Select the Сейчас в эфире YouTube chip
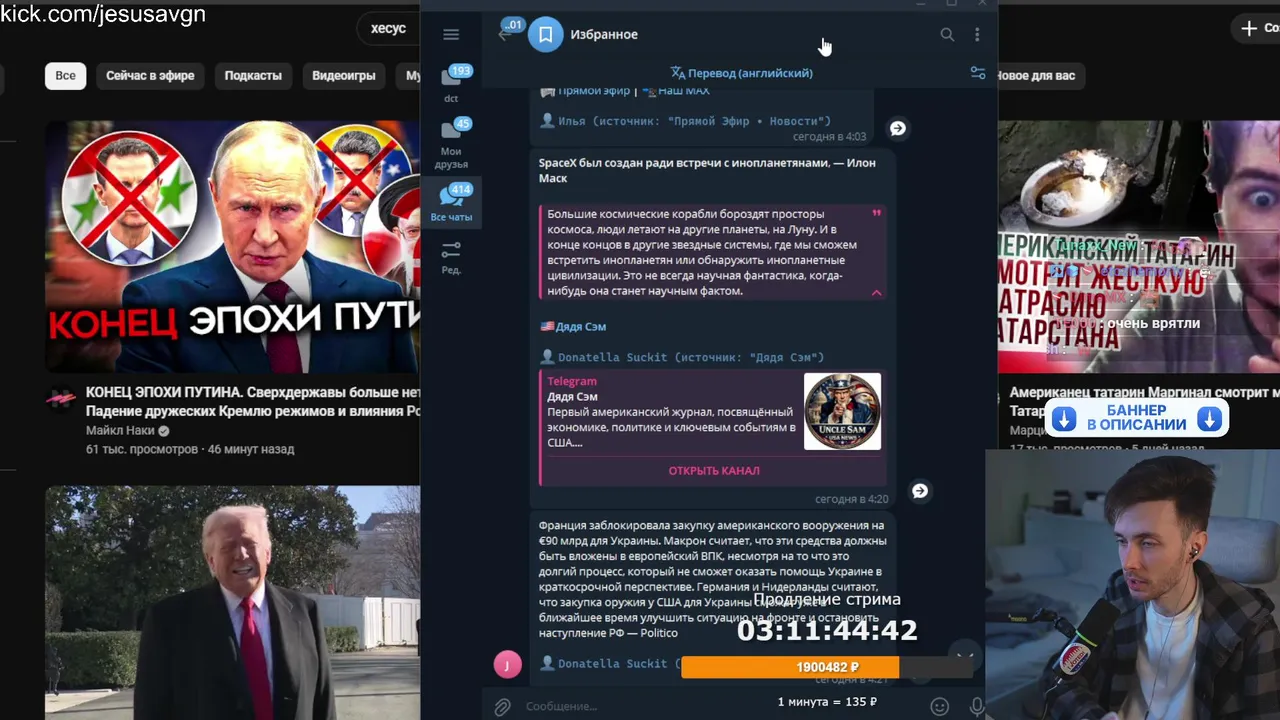This screenshot has width=1280, height=720. pos(150,76)
